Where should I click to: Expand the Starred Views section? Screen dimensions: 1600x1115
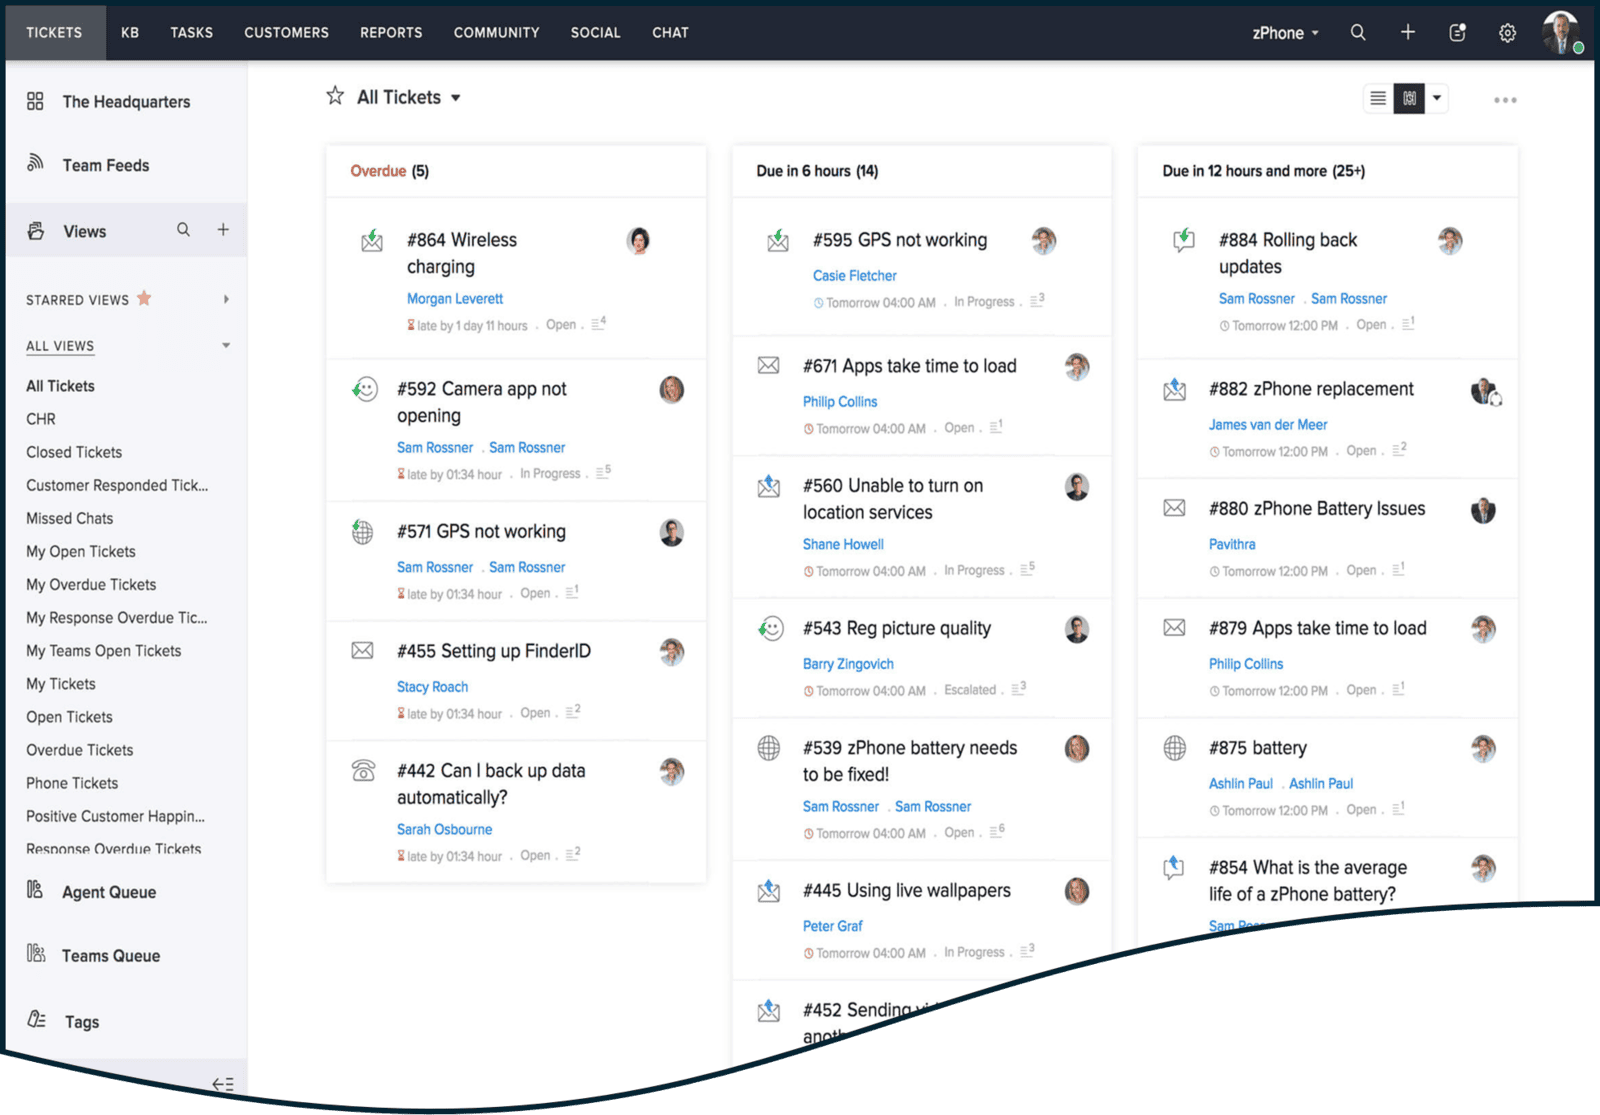pos(226,299)
